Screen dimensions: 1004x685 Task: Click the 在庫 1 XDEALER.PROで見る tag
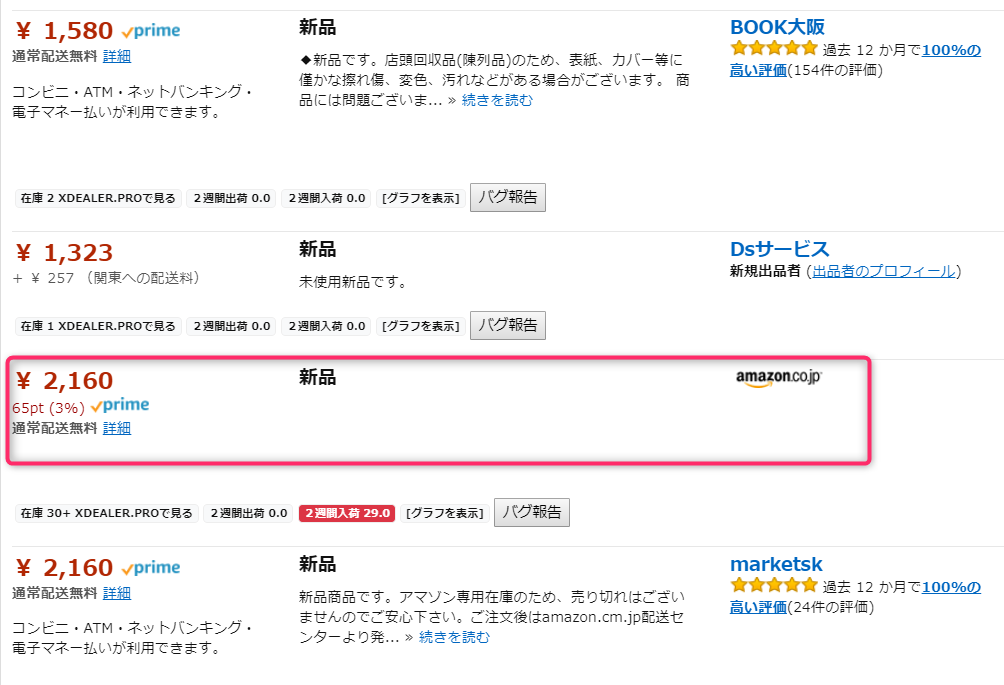98,326
